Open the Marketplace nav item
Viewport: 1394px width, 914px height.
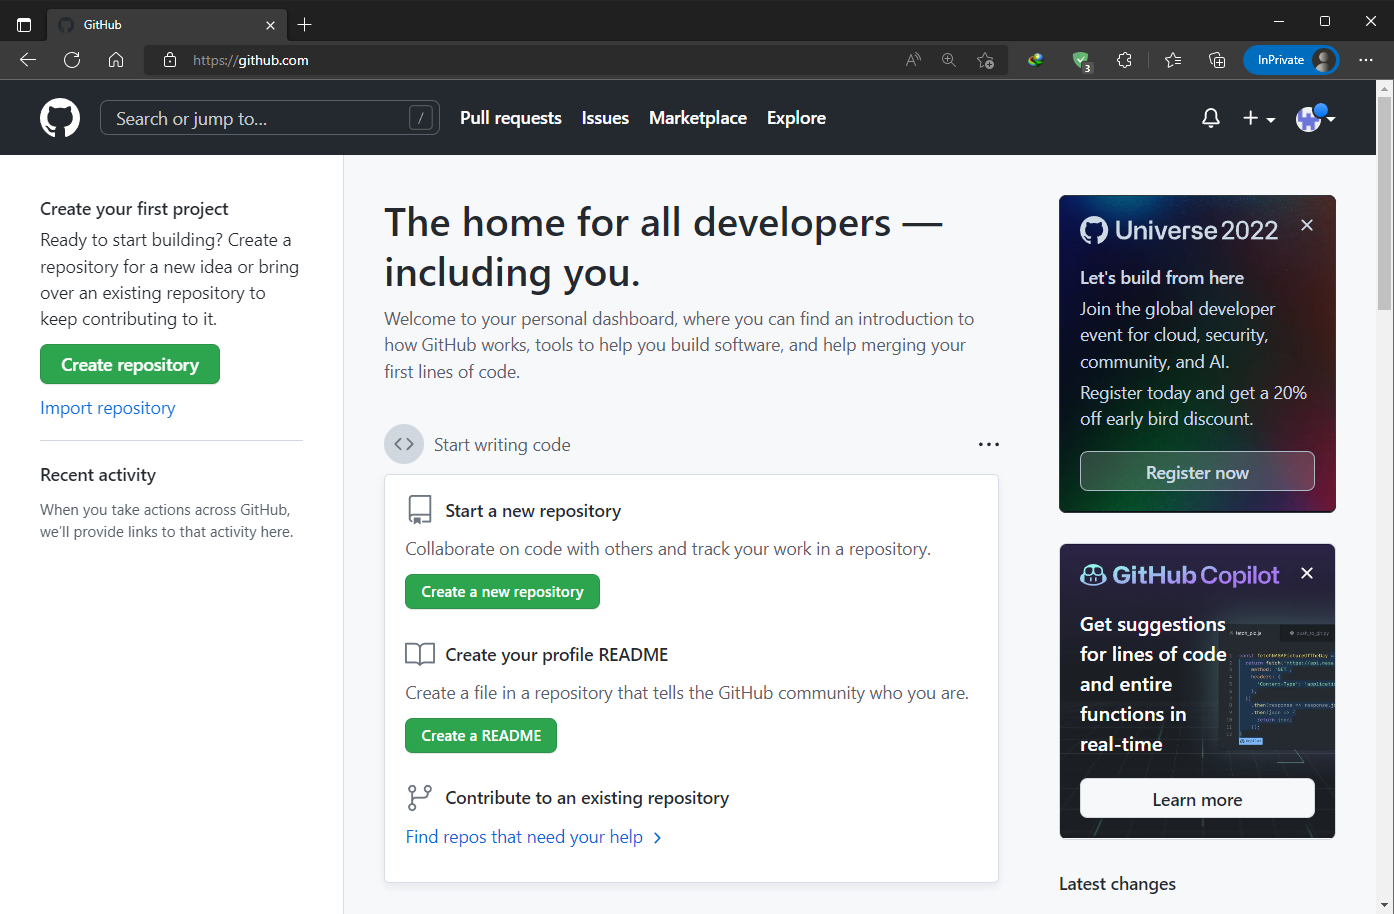coord(697,118)
